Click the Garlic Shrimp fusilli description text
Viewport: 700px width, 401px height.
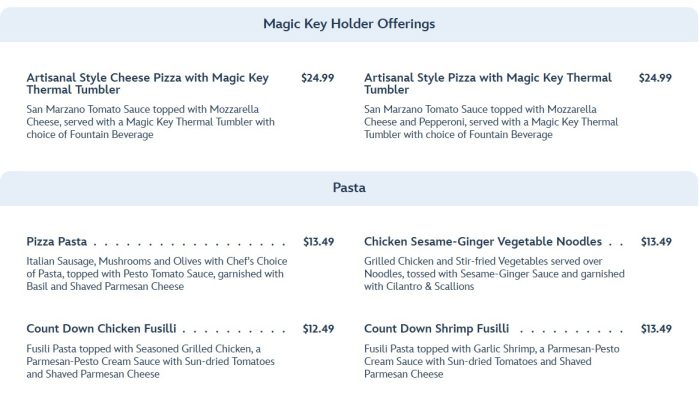[488, 361]
